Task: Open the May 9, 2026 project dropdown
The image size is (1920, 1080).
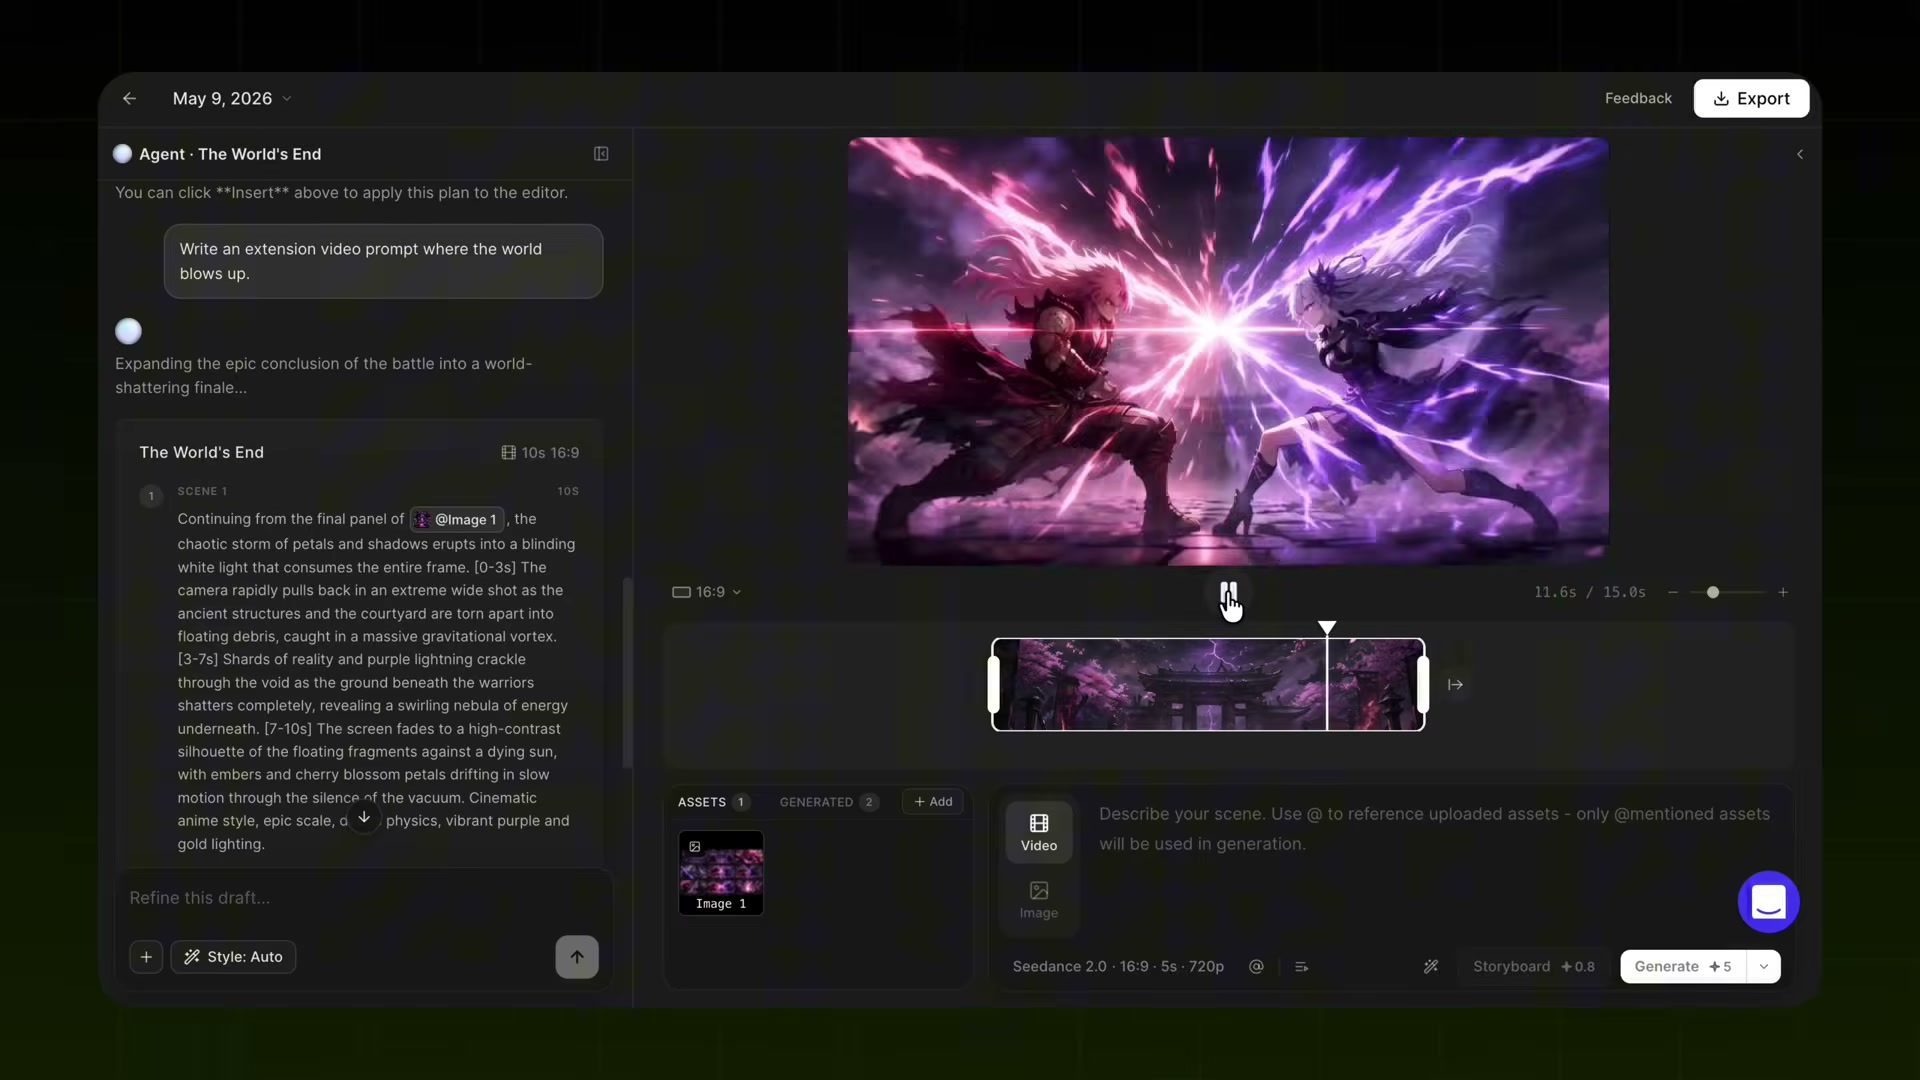Action: [x=232, y=98]
